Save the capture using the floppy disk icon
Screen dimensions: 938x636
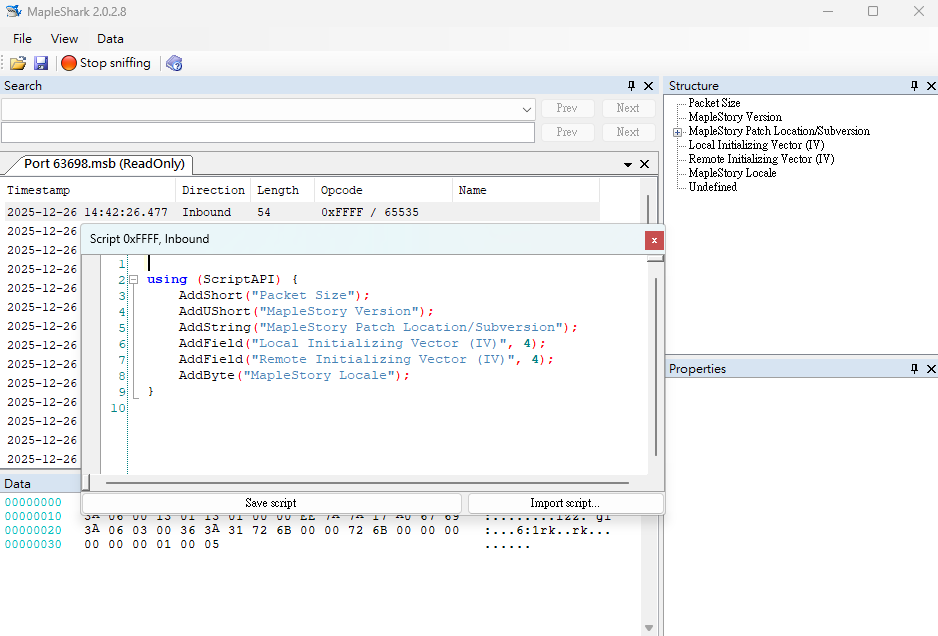click(x=41, y=63)
